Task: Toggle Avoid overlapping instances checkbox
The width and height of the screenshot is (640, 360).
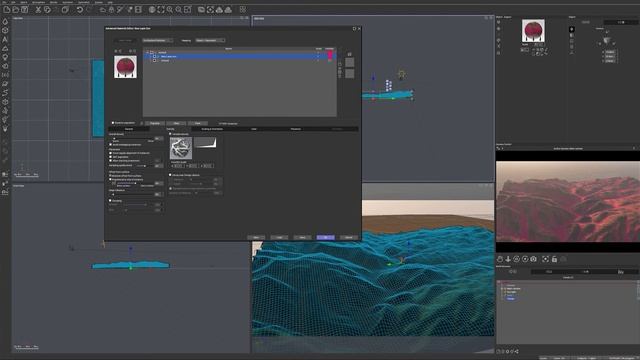Action: pos(110,144)
